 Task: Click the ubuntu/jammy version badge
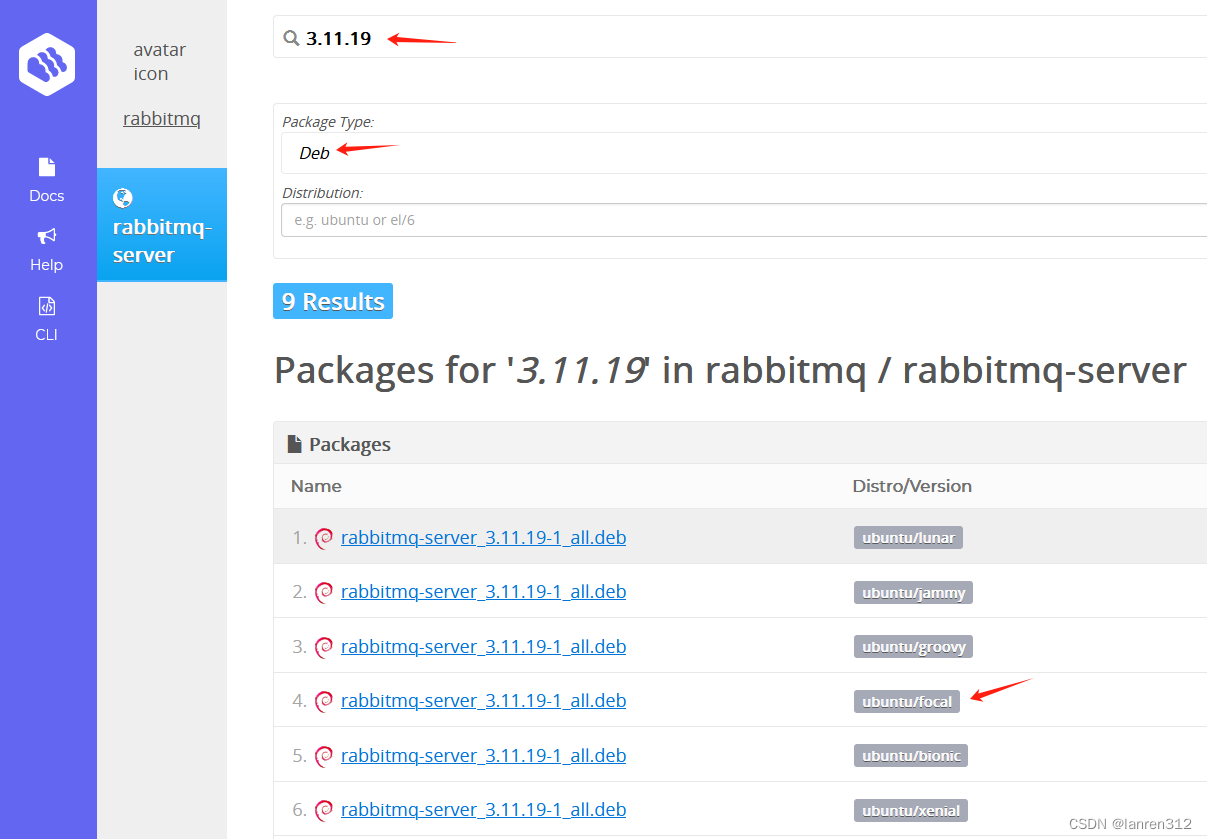point(912,591)
